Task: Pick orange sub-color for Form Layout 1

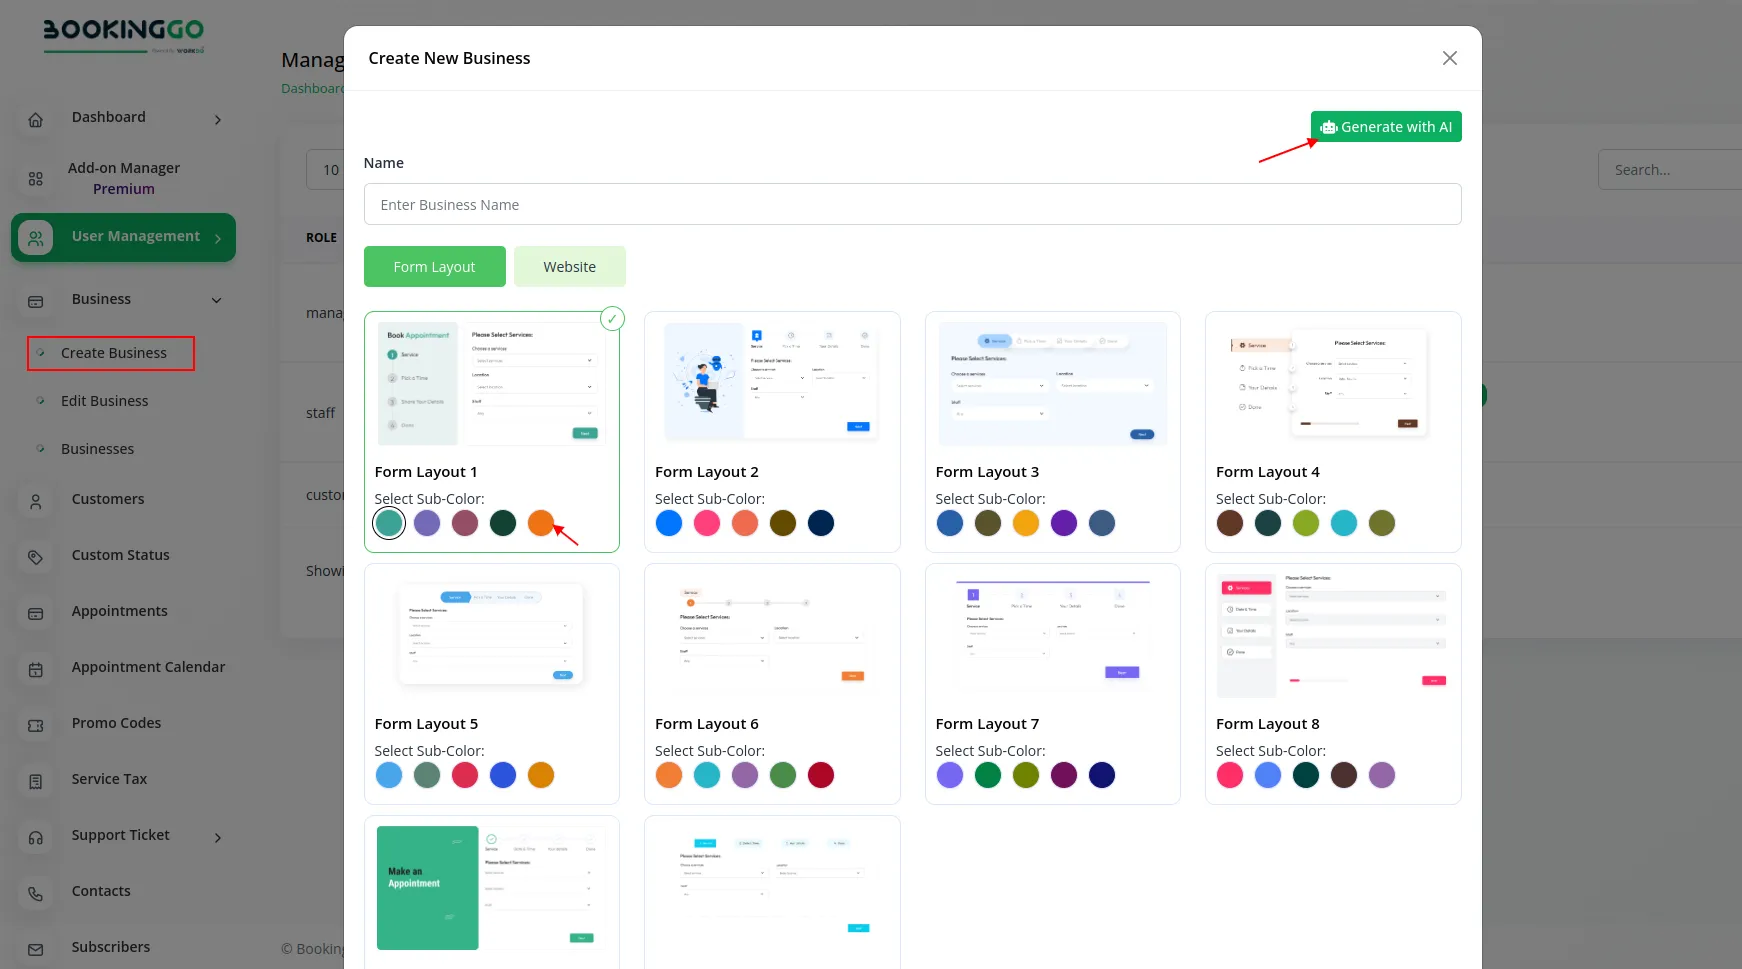Action: pos(541,523)
